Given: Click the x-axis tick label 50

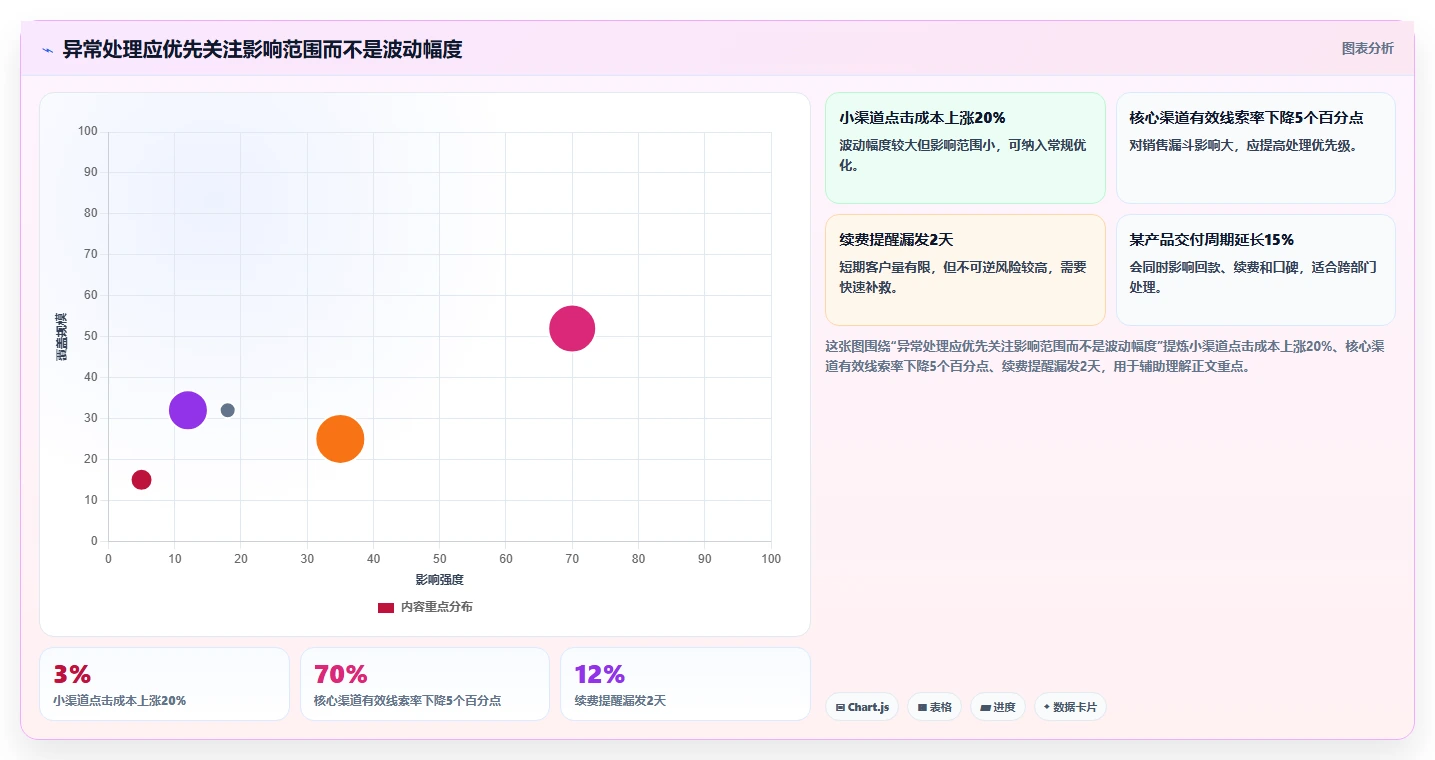Looking at the screenshot, I should 440,558.
